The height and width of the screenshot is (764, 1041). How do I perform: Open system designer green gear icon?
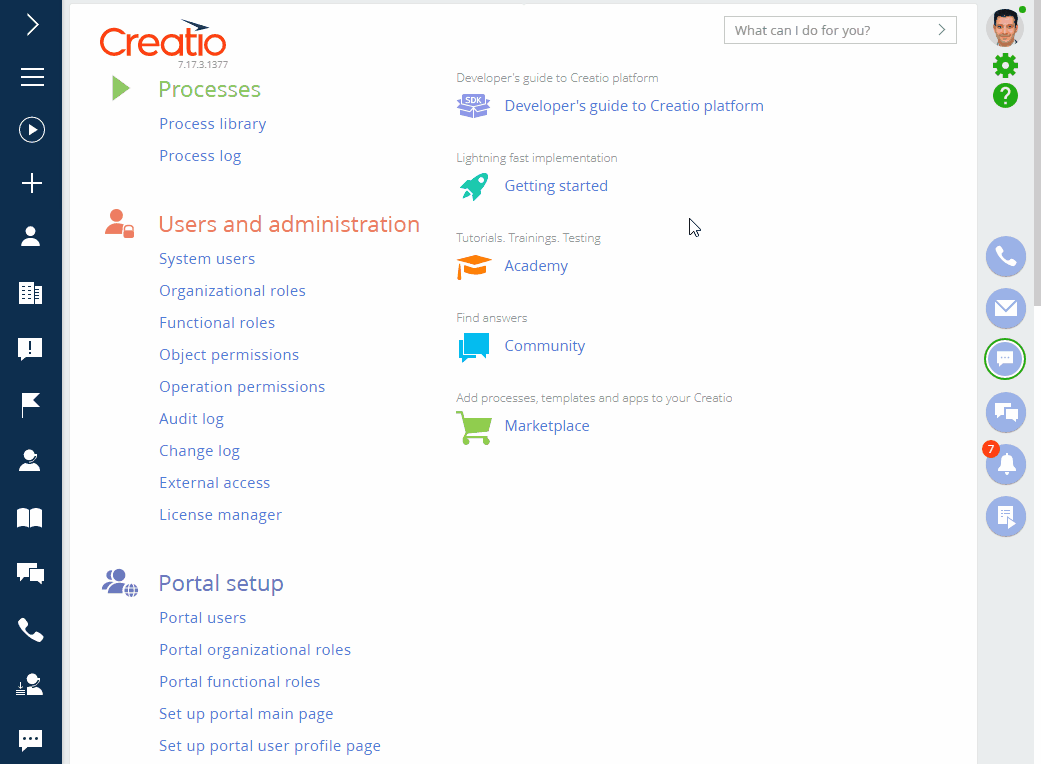(x=1005, y=65)
